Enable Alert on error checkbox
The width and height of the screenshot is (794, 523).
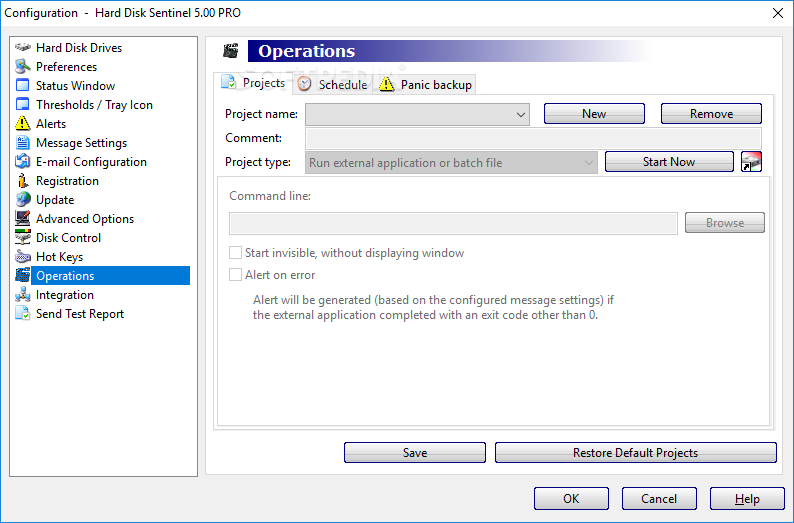click(235, 274)
